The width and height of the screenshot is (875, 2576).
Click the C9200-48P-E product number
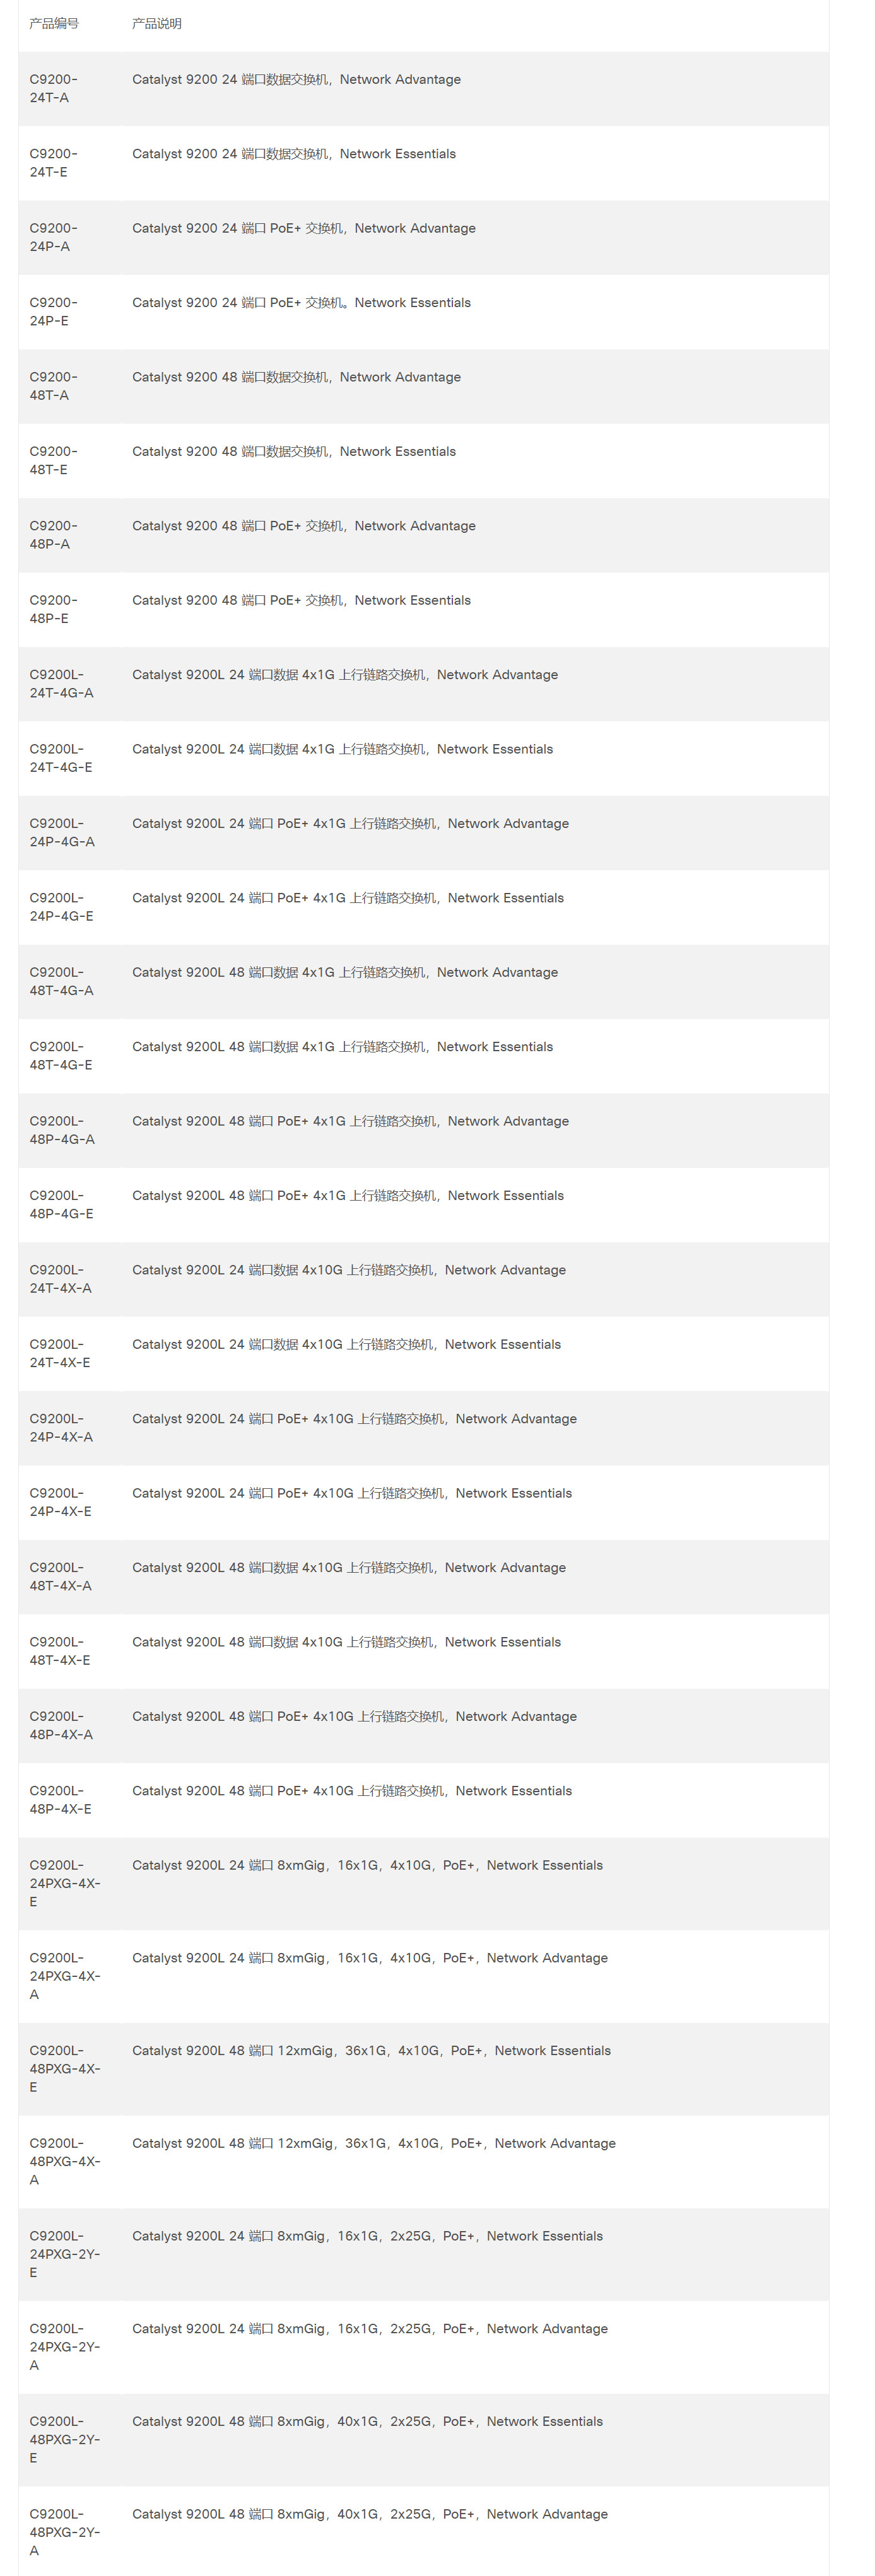53,609
